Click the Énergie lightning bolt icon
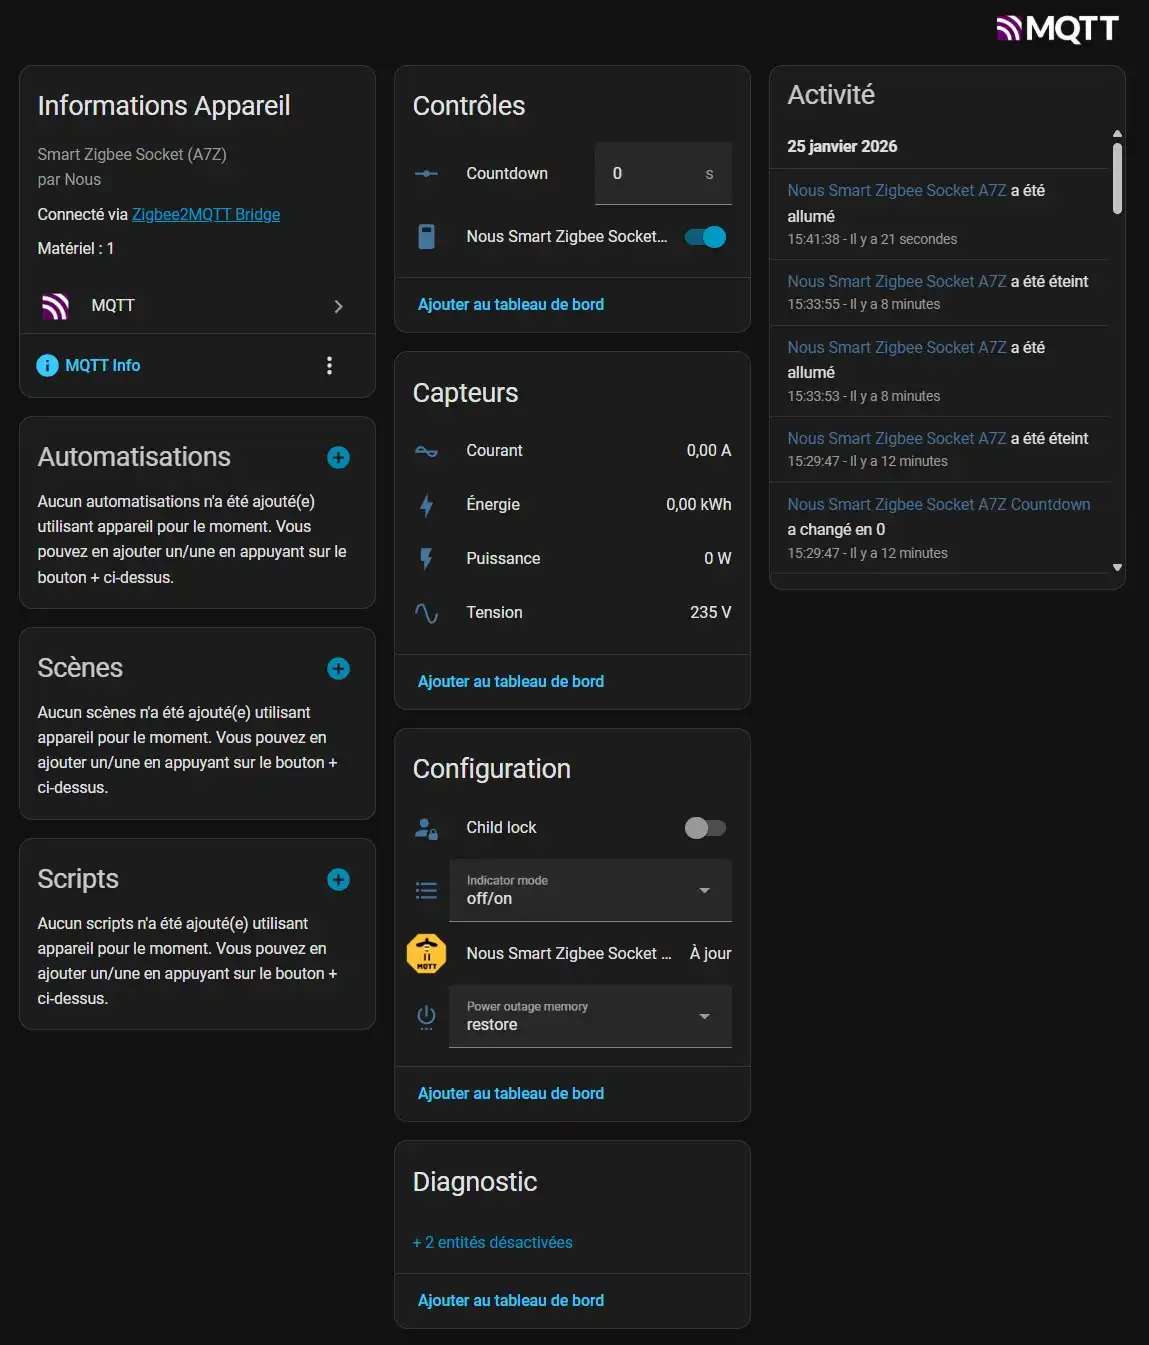 (x=426, y=505)
